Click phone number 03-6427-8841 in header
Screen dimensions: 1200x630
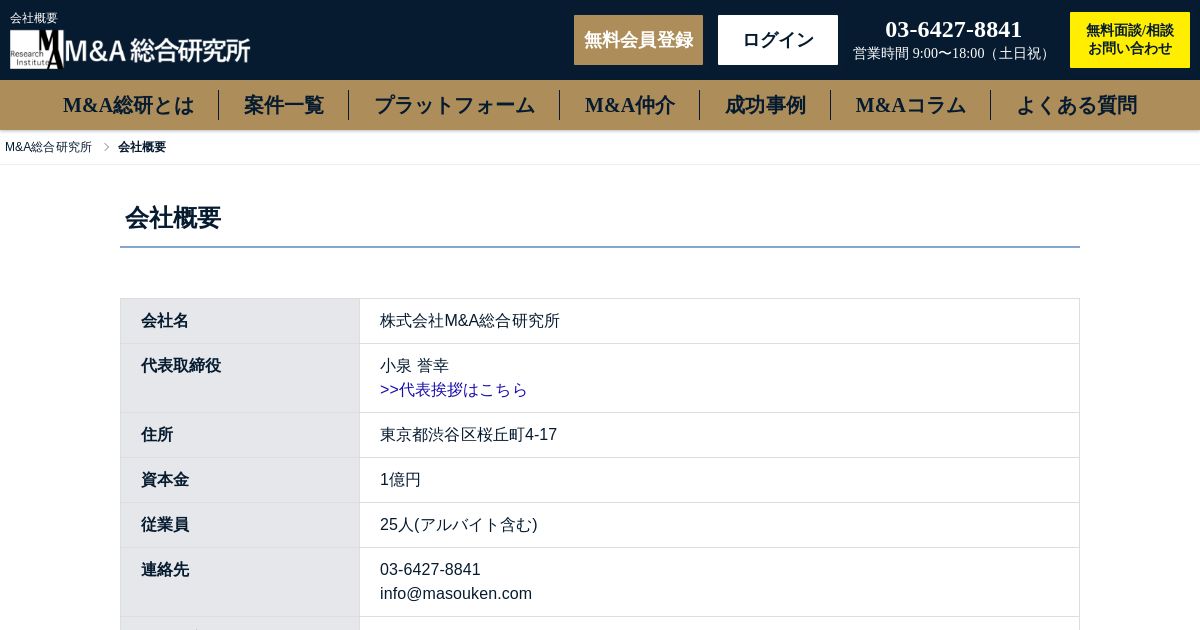pyautogui.click(x=953, y=30)
